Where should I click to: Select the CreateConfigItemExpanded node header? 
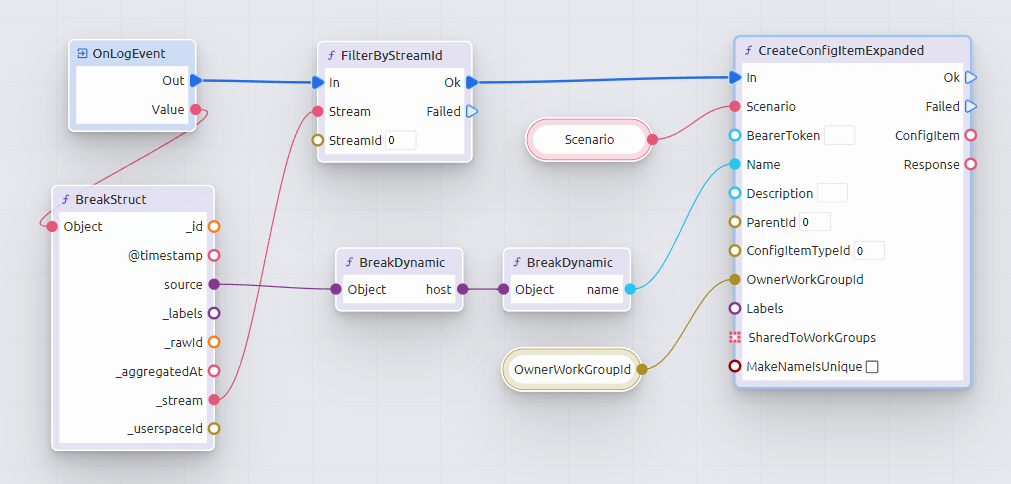coord(840,50)
